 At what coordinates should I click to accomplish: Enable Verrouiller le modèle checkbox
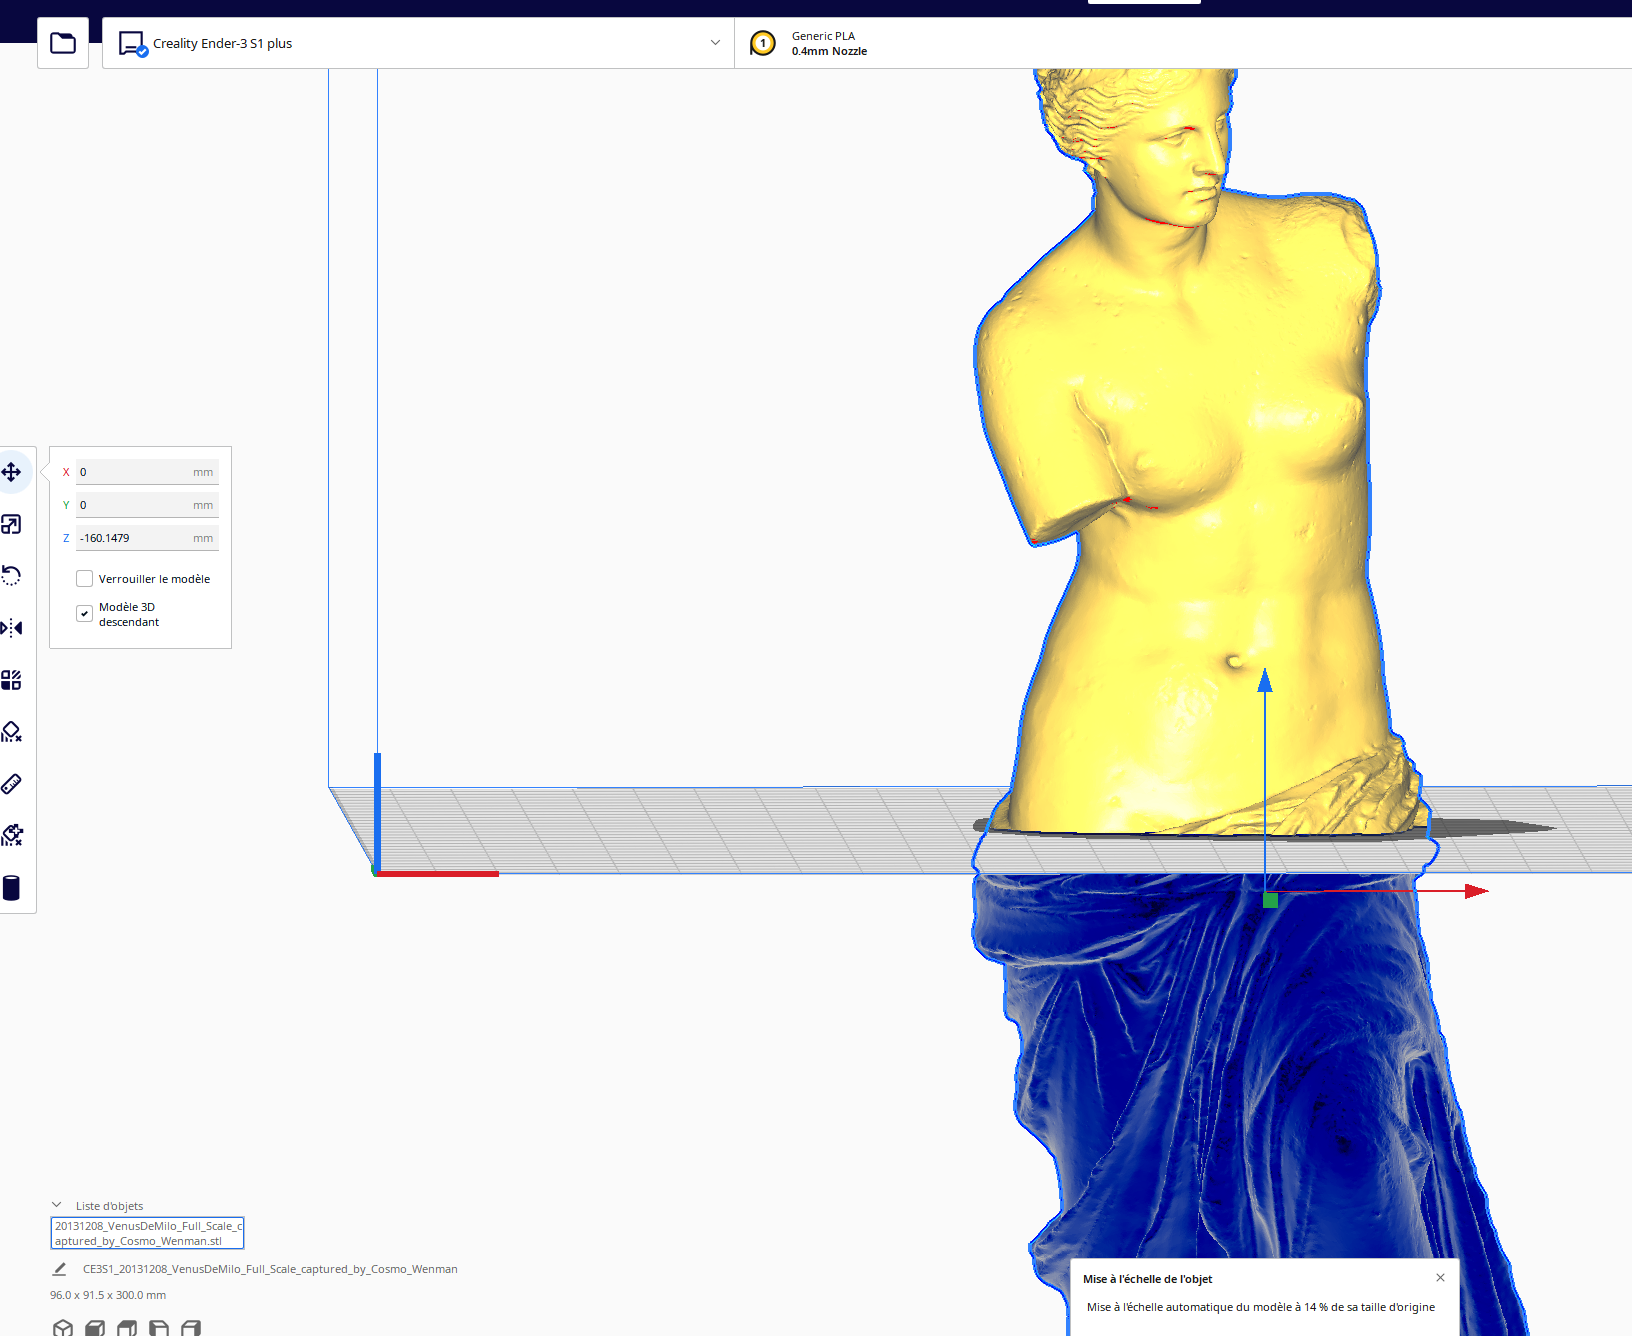[x=85, y=579]
